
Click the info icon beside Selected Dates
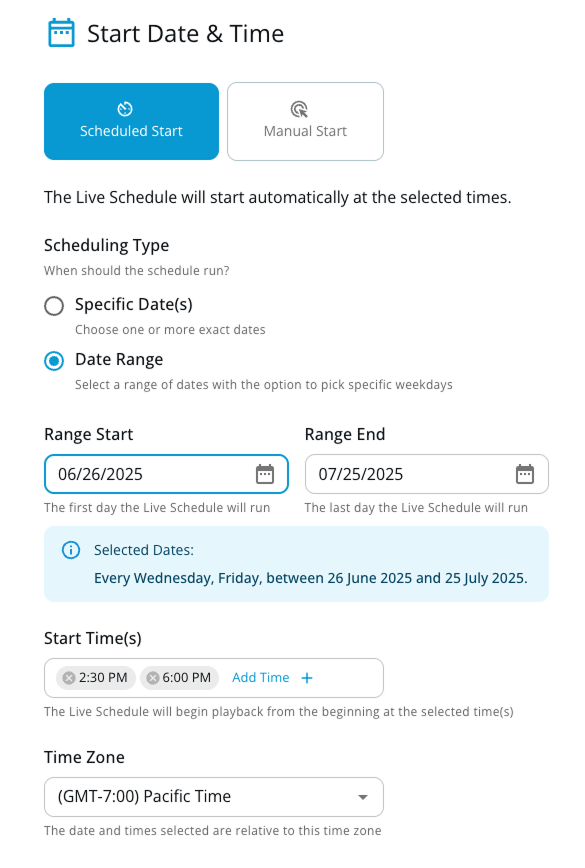71,550
